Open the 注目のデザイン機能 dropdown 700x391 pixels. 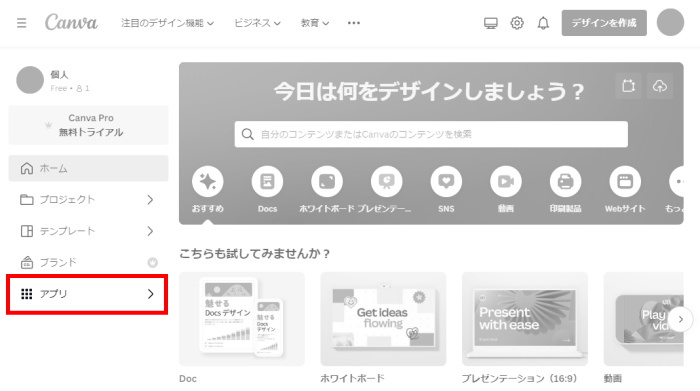(x=167, y=23)
